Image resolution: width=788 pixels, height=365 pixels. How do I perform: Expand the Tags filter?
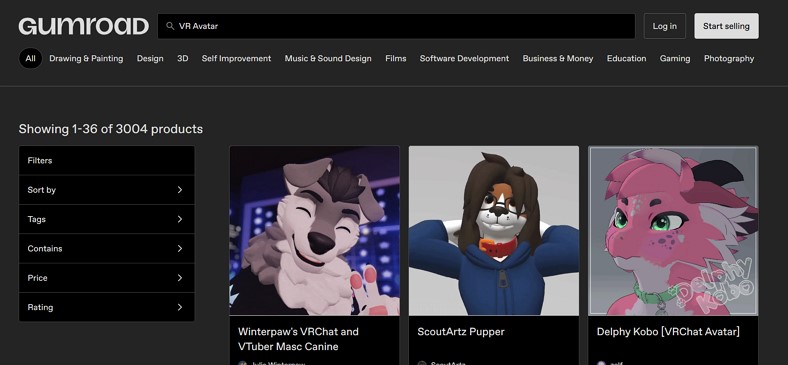pos(107,219)
